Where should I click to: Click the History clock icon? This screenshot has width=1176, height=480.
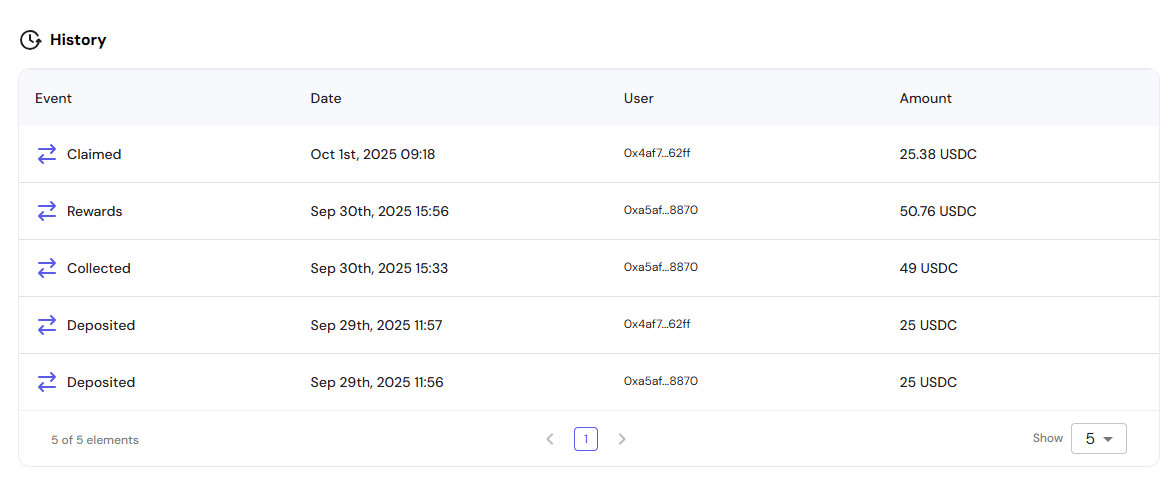tap(31, 40)
